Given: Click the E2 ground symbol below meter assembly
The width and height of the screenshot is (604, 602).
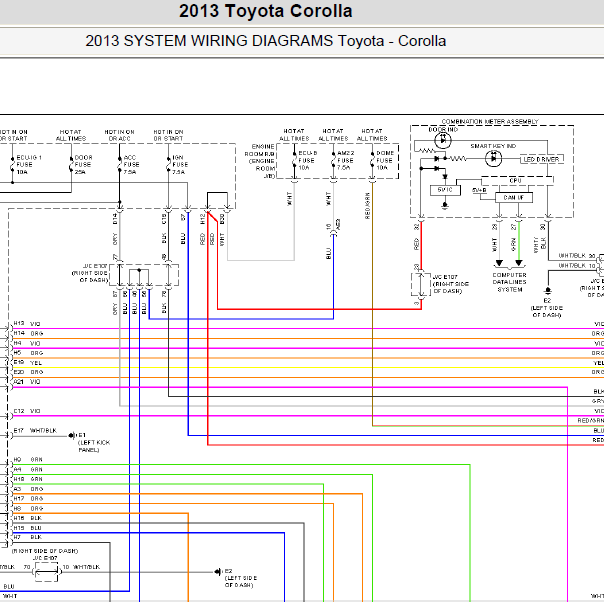Looking at the screenshot, I should [x=547, y=291].
